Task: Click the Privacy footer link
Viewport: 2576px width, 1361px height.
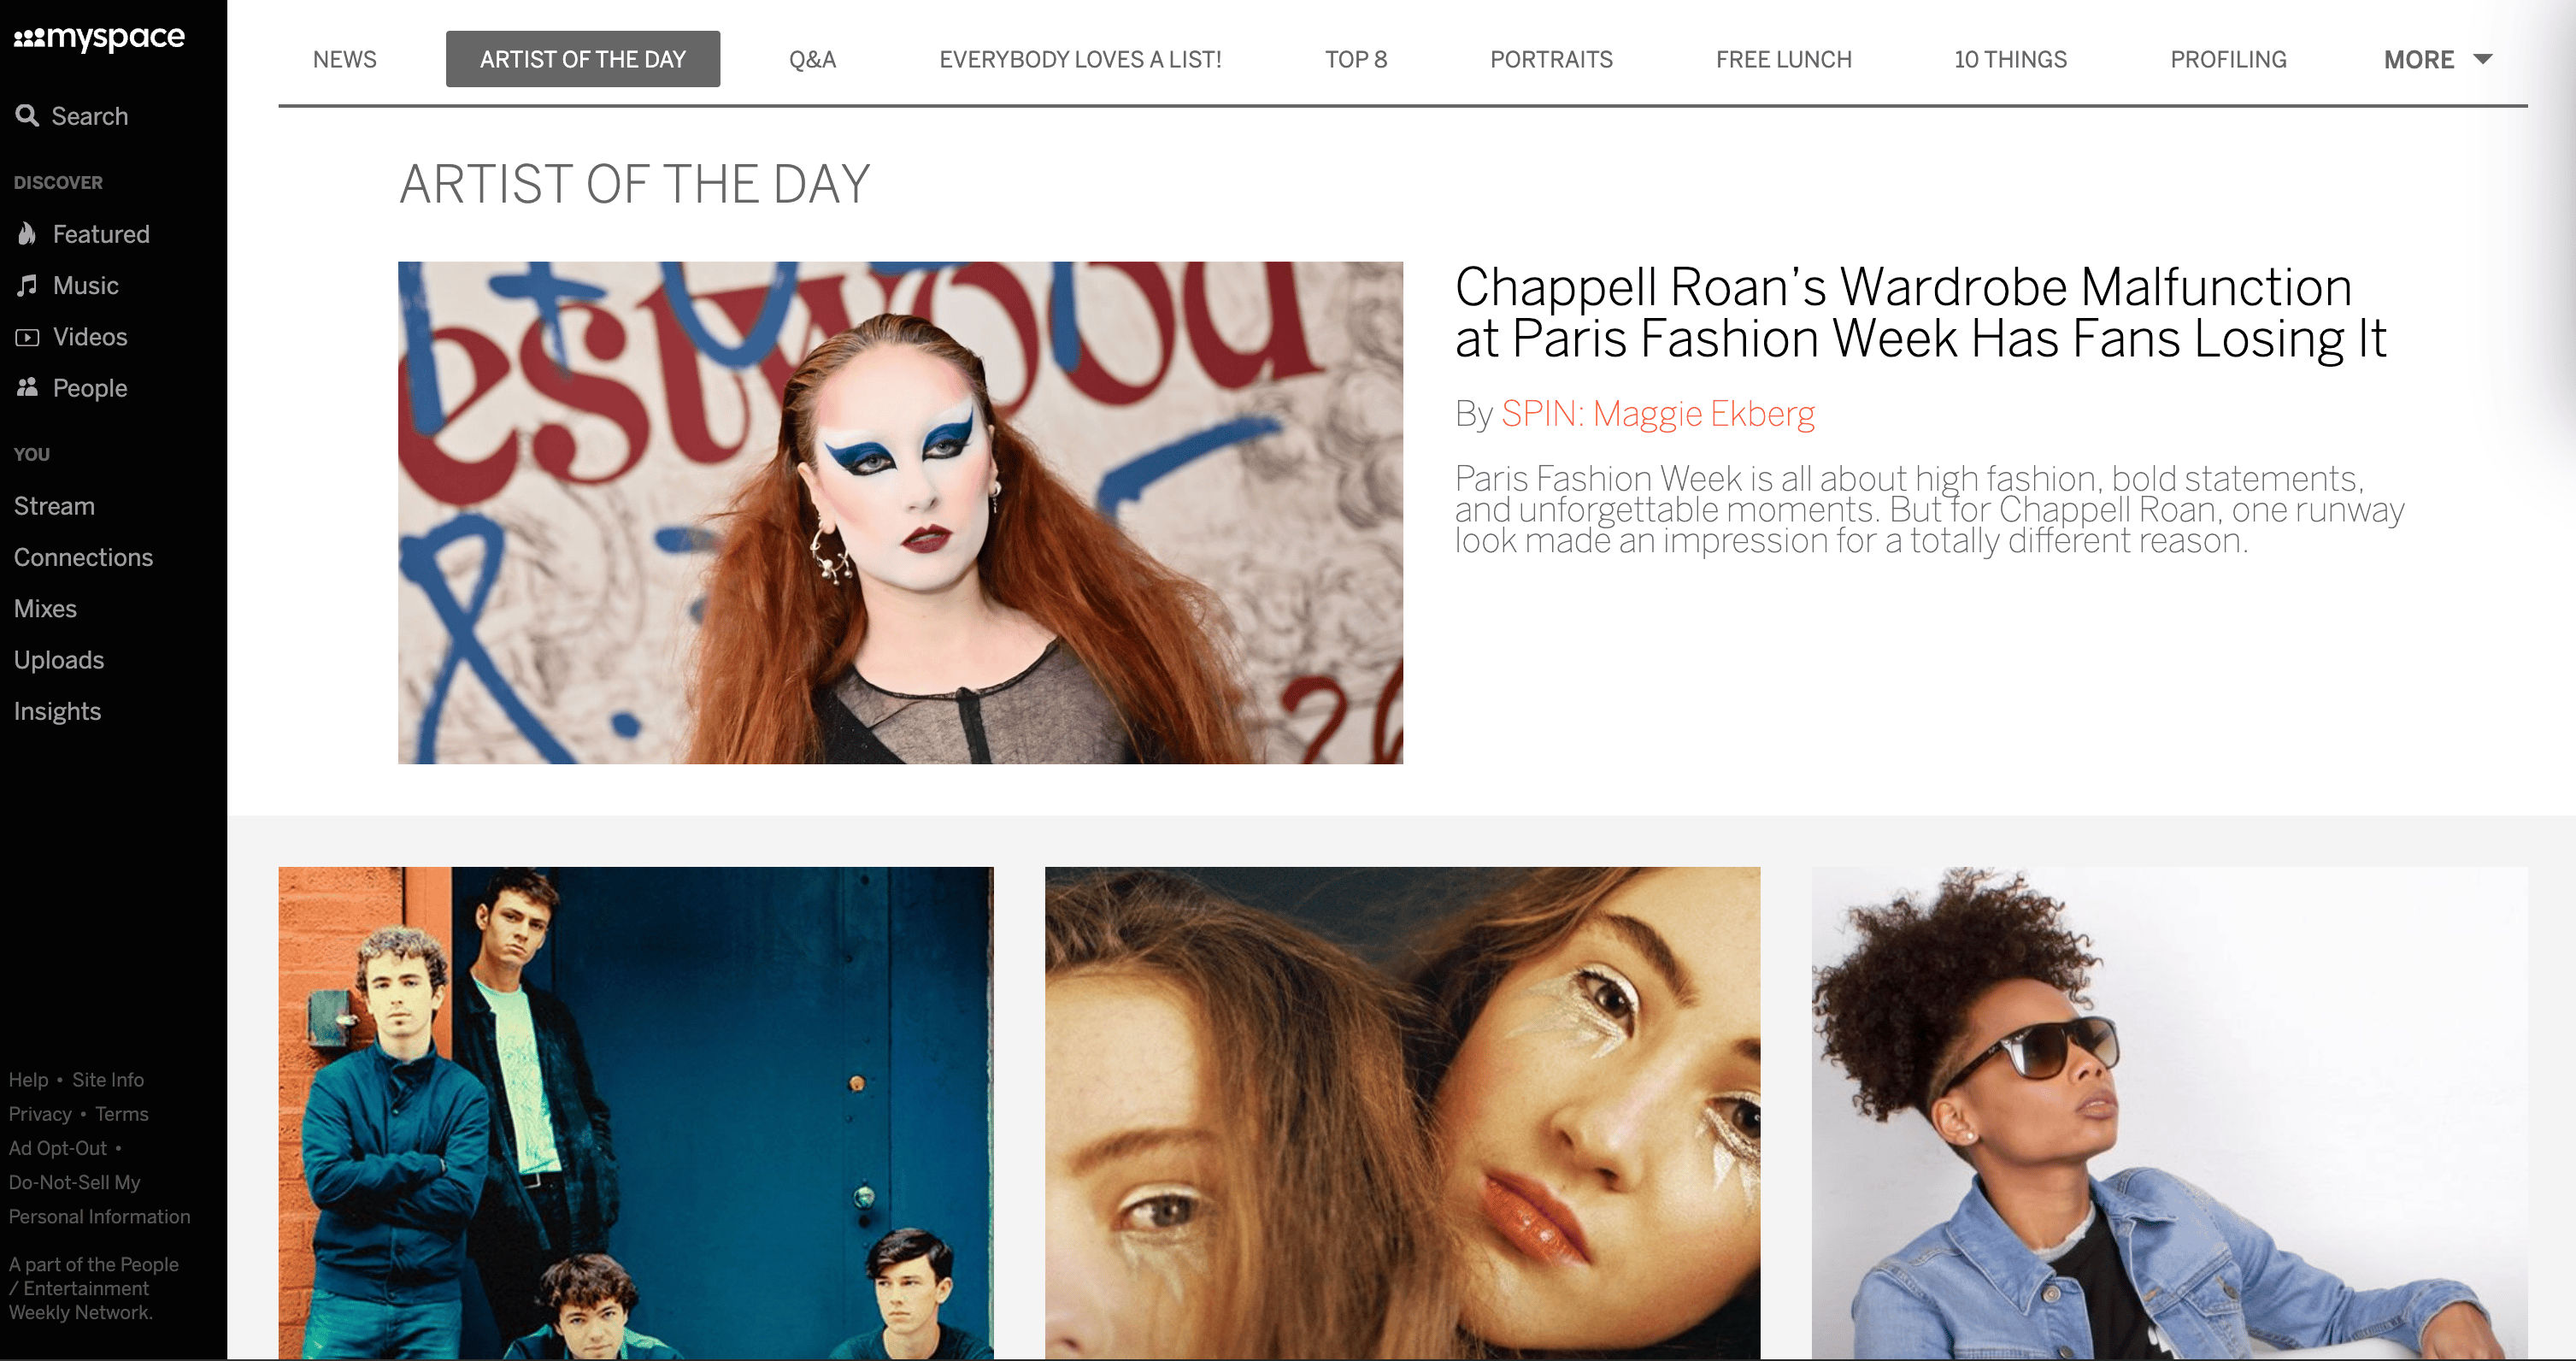Action: click(x=40, y=1114)
